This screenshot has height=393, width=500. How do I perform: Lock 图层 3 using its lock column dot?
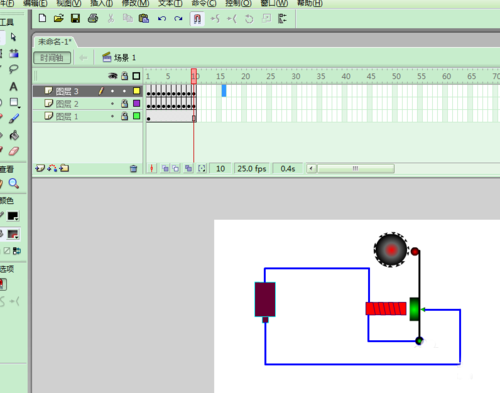[125, 91]
